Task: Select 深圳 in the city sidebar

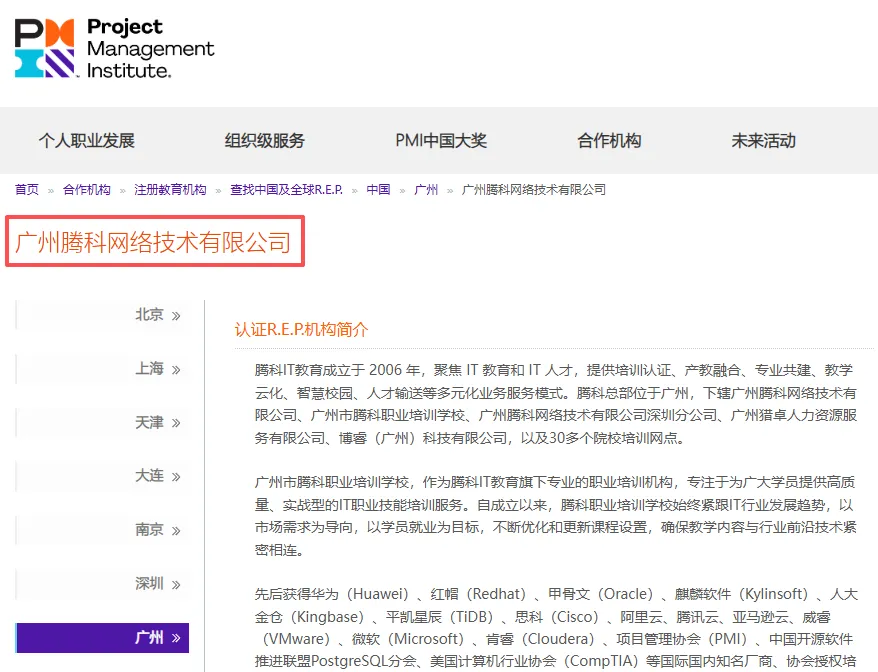Action: pyautogui.click(x=102, y=584)
